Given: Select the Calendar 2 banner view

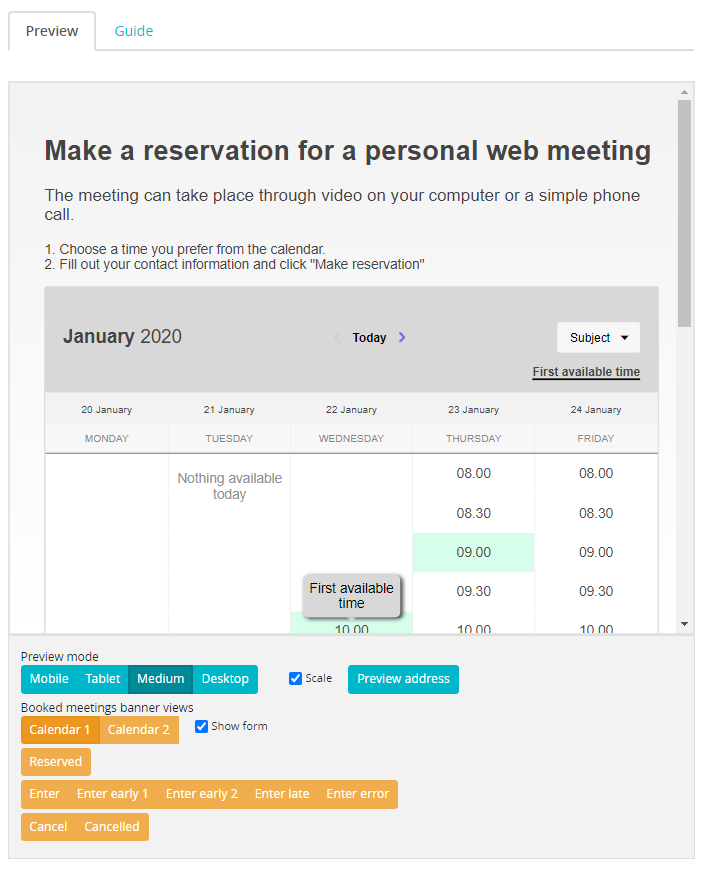Looking at the screenshot, I should click(x=139, y=730).
